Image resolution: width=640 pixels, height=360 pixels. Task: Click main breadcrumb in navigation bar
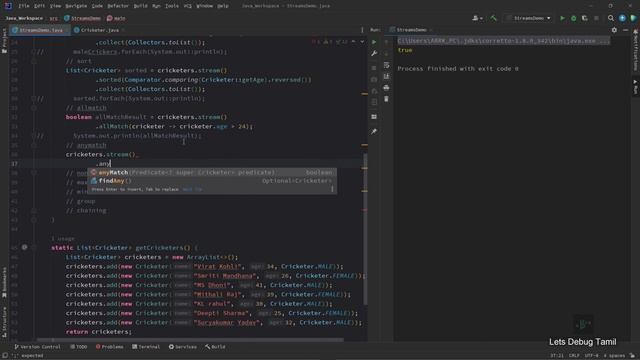116,18
